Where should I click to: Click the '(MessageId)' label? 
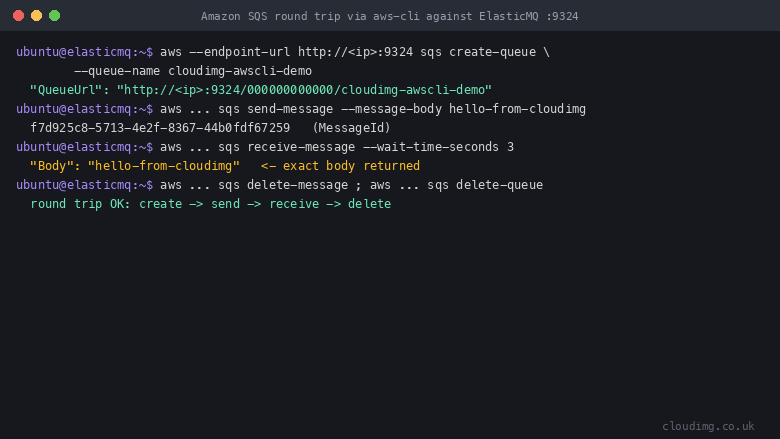coord(352,128)
